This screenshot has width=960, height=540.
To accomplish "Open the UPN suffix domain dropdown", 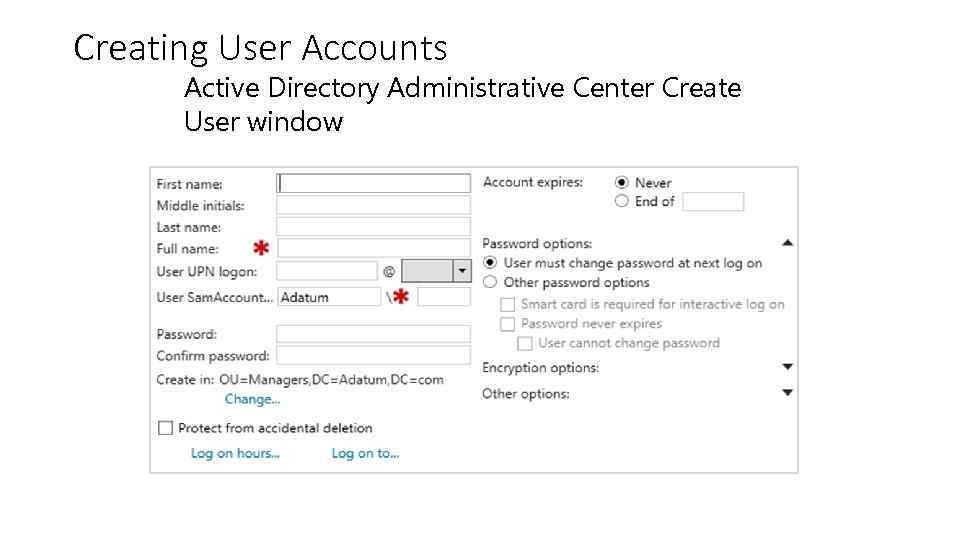I will point(462,271).
